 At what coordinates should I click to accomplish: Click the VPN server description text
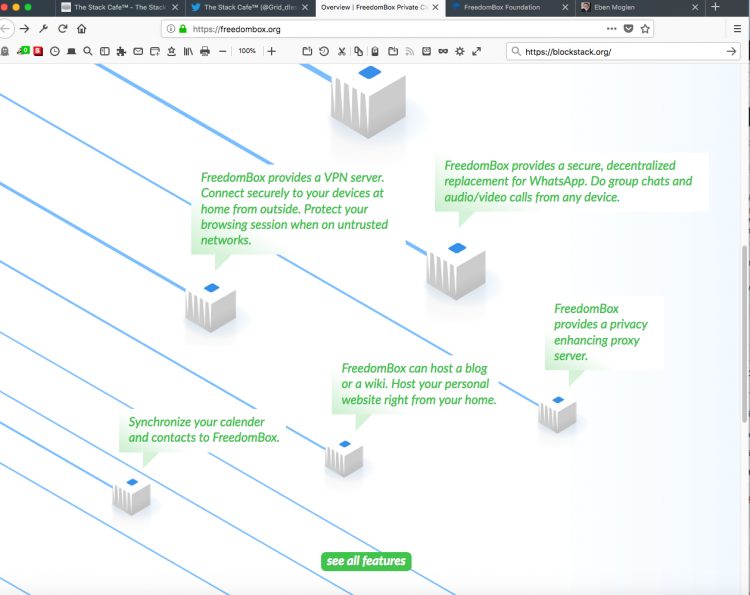point(294,209)
